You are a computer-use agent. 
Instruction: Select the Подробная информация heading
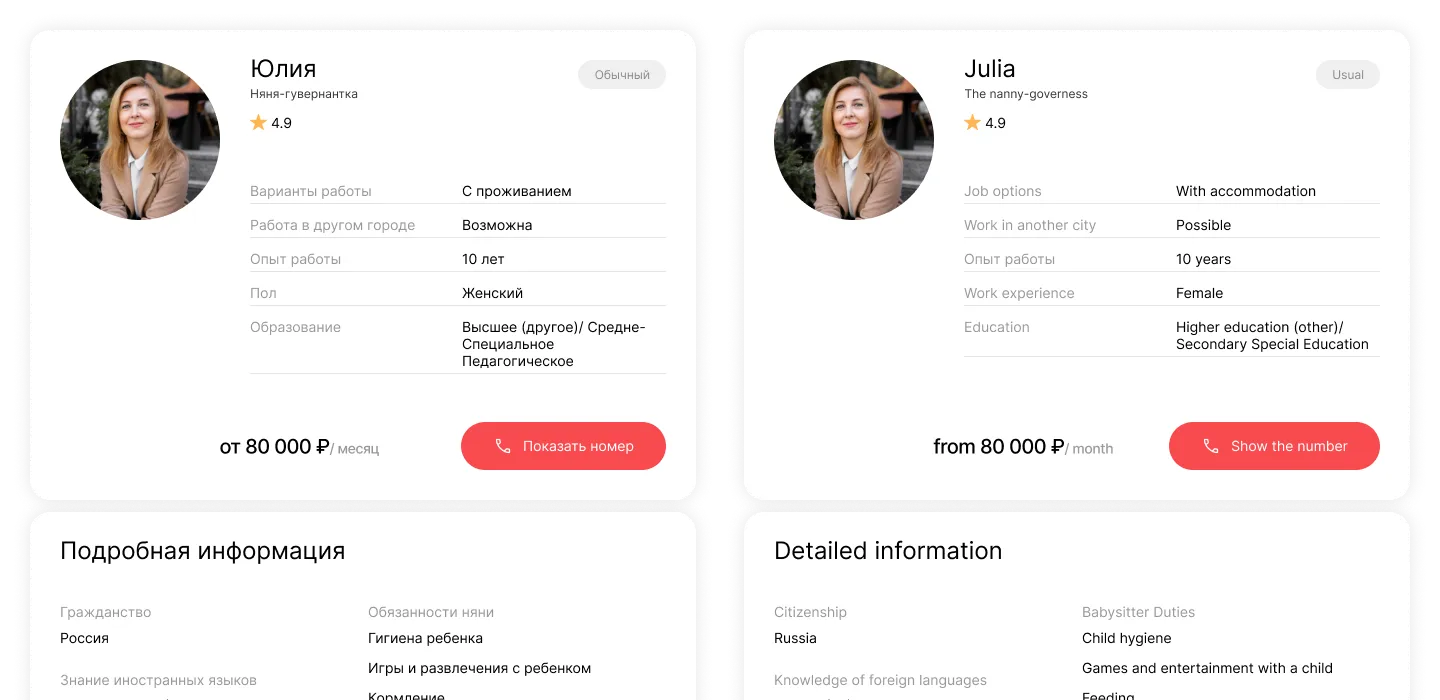[x=203, y=551]
